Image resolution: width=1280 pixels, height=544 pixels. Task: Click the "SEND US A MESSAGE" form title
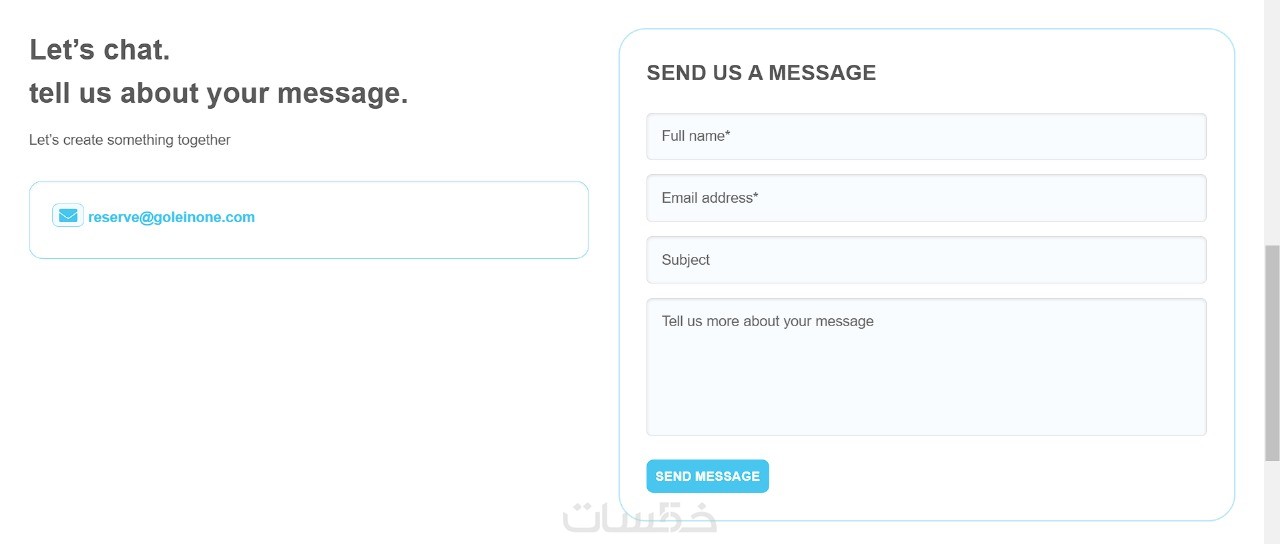click(761, 73)
